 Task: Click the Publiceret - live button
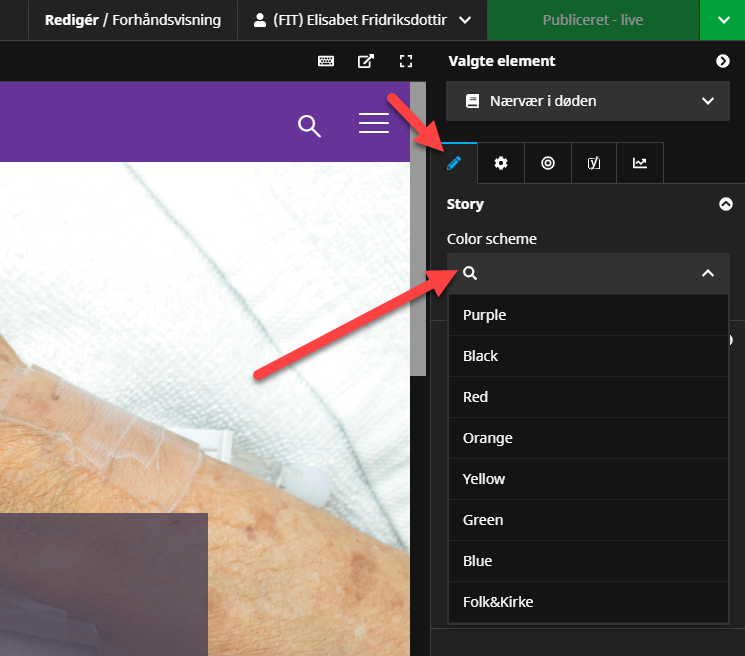(x=592, y=20)
